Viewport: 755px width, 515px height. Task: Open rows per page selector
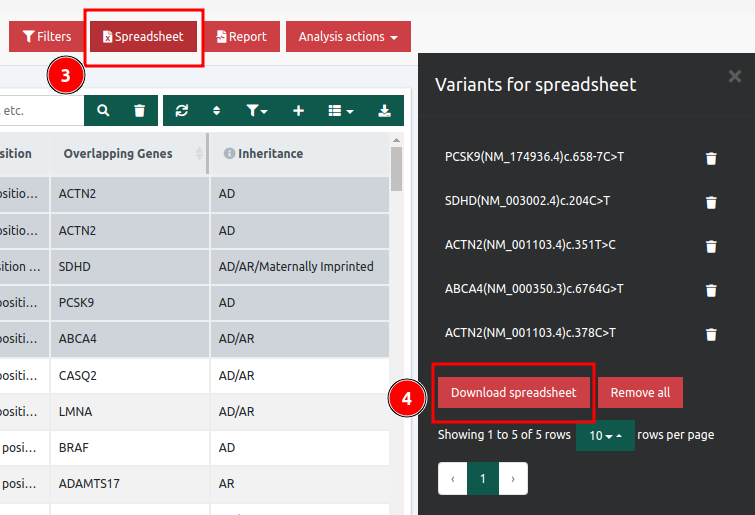point(605,436)
